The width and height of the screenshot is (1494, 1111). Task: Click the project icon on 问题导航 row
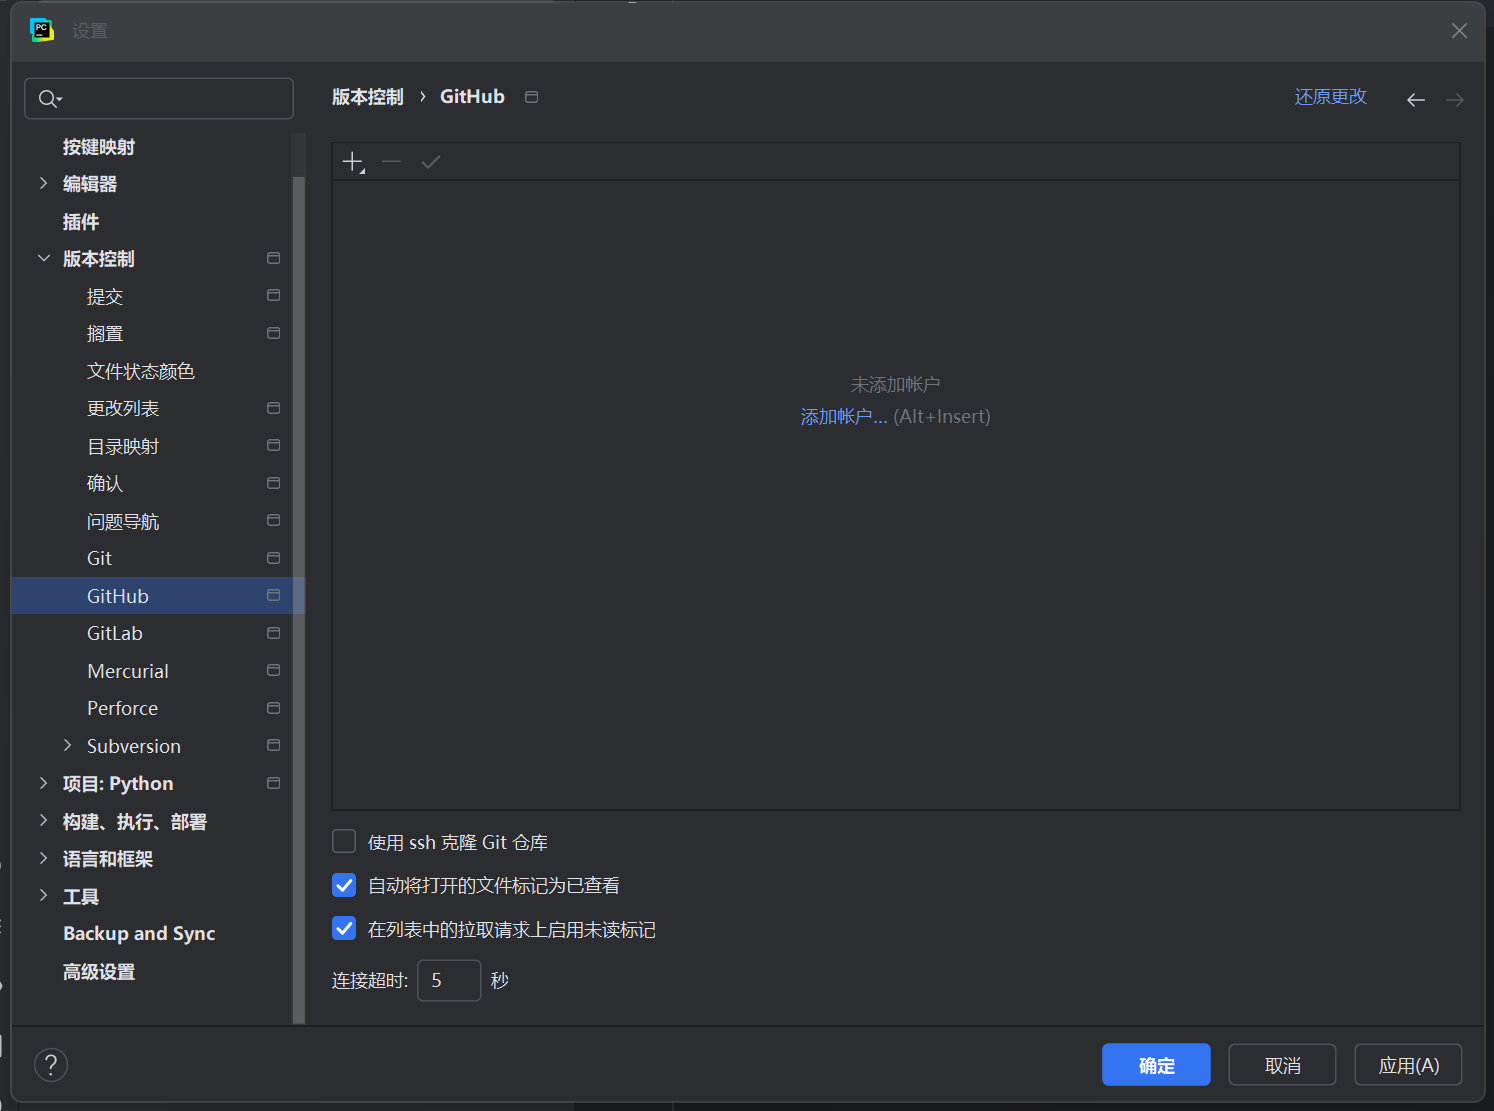[x=274, y=520]
